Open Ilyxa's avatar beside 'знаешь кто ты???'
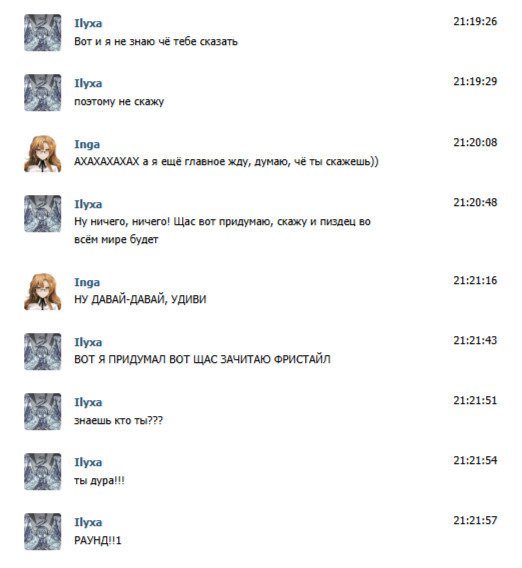 coord(42,412)
